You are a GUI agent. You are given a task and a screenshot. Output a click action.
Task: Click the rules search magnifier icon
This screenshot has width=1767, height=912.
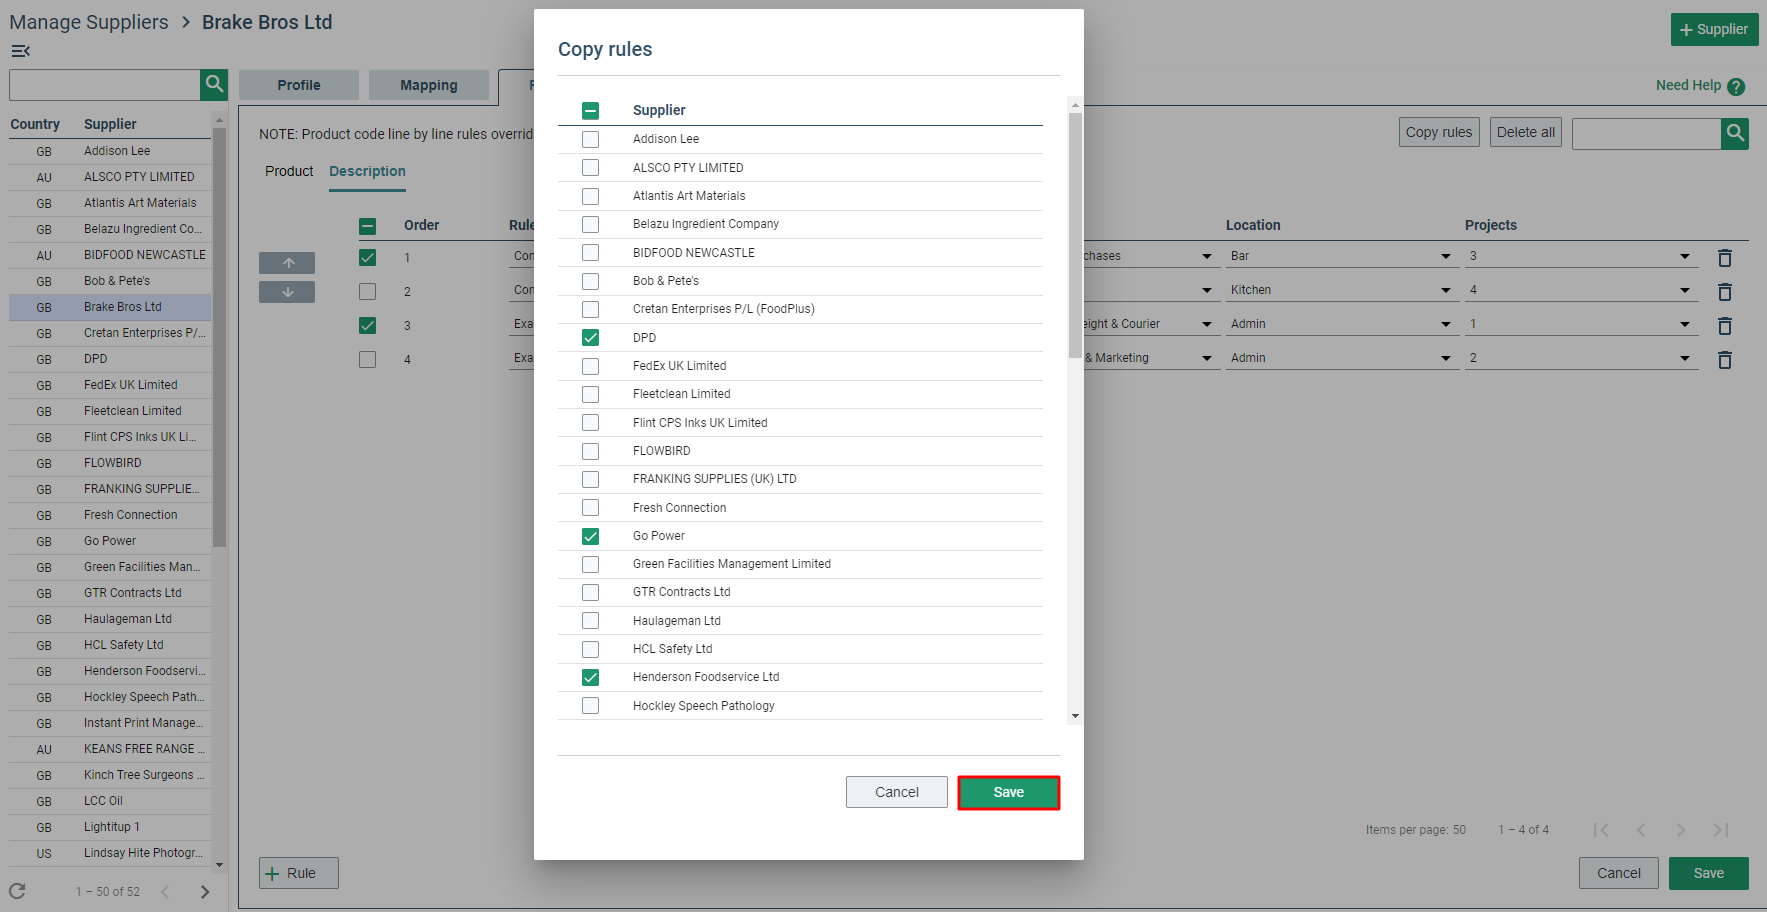tap(1735, 133)
